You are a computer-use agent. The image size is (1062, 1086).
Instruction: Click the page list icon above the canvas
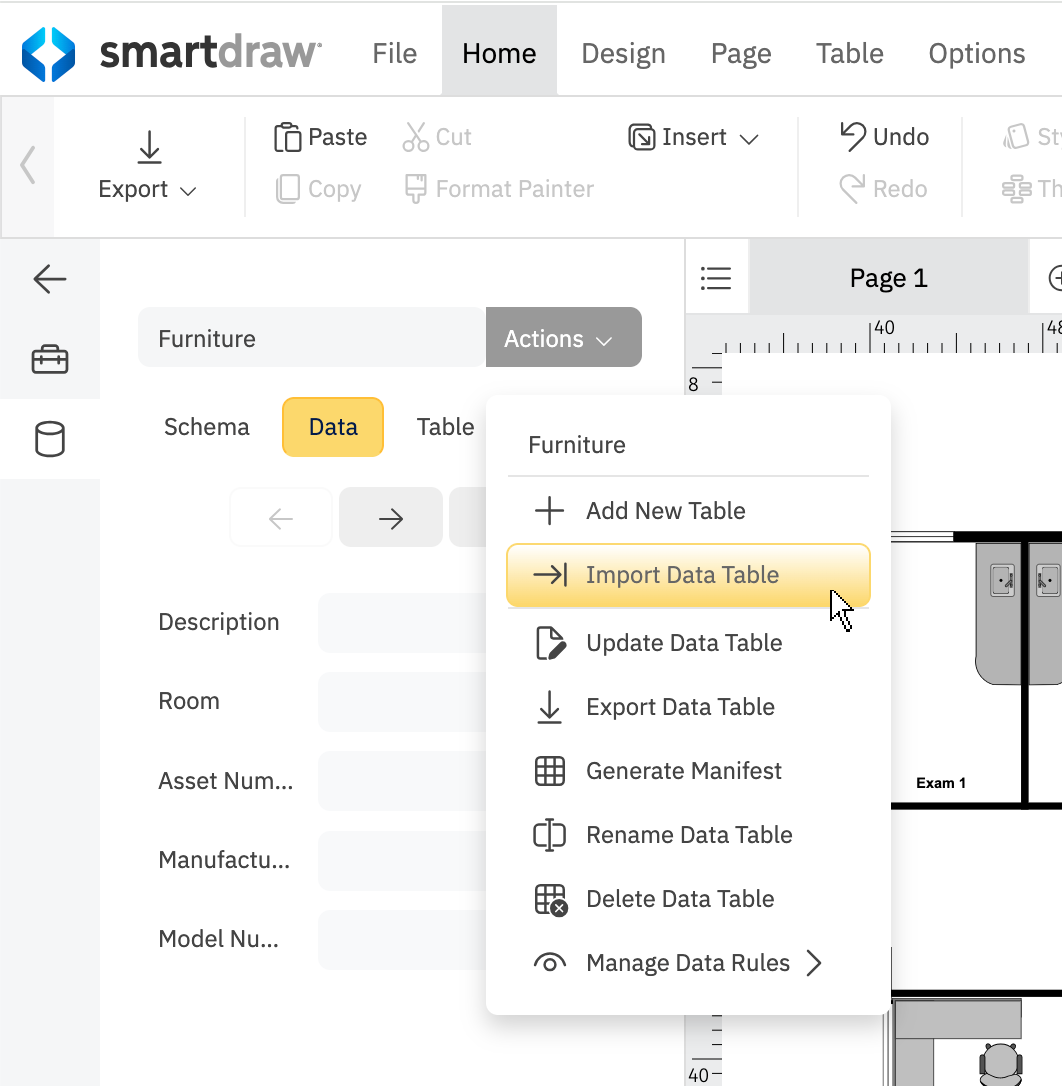pos(717,277)
